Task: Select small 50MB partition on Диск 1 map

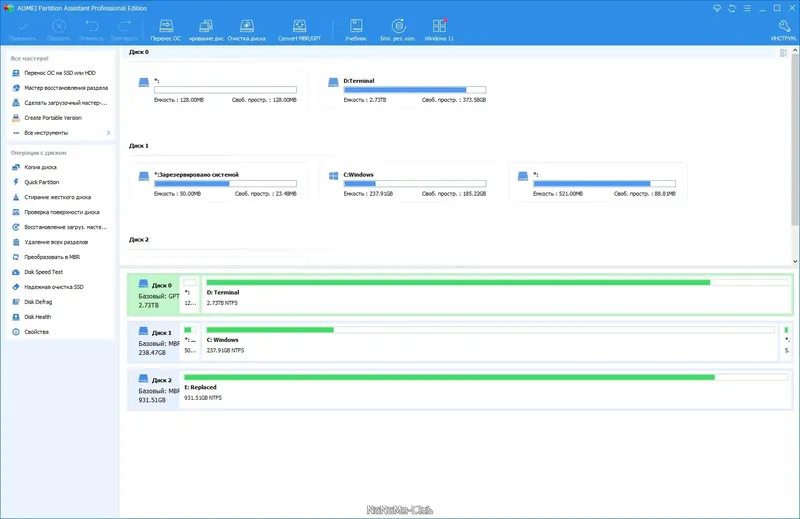Action: pyautogui.click(x=190, y=342)
